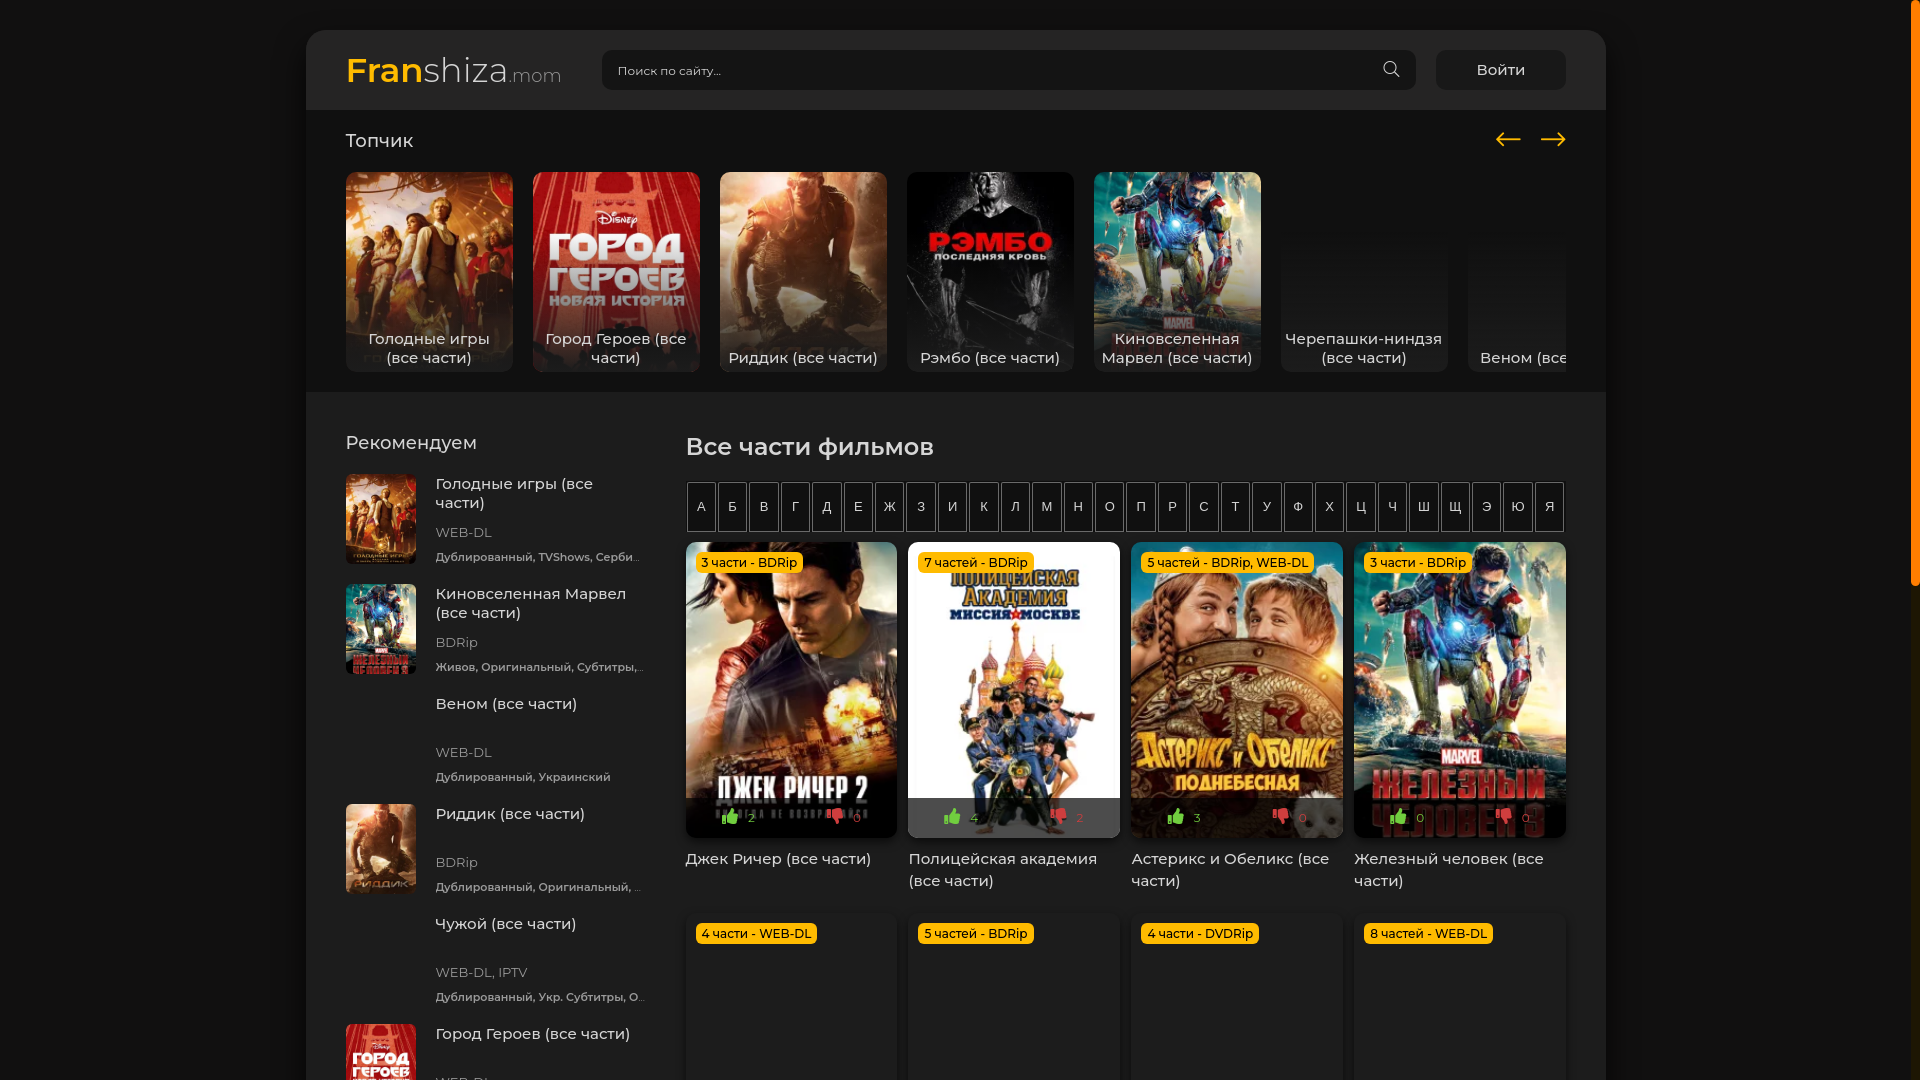Screen dimensions: 1920x1080
Task: Like the Джек Ричер card with thumbs up
Action: click(731, 817)
